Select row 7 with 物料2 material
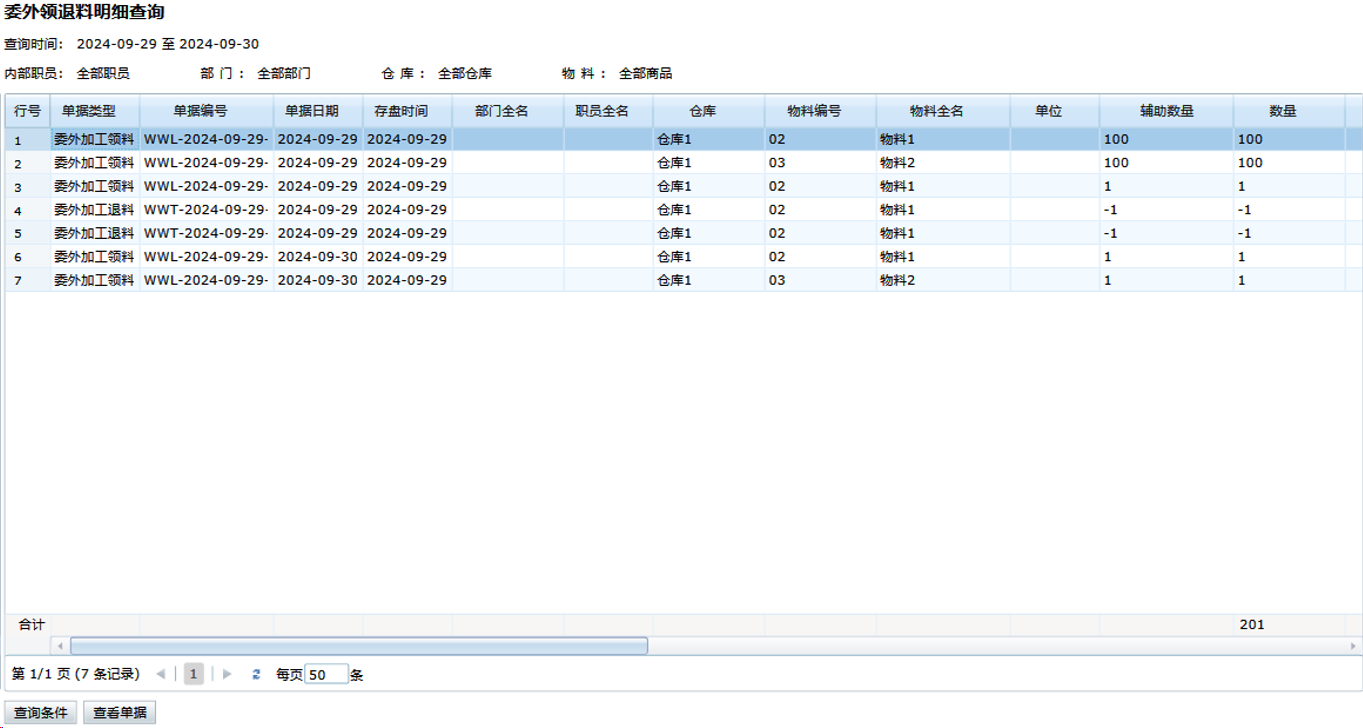Screen dimensions: 1363x728 click(x=897, y=280)
